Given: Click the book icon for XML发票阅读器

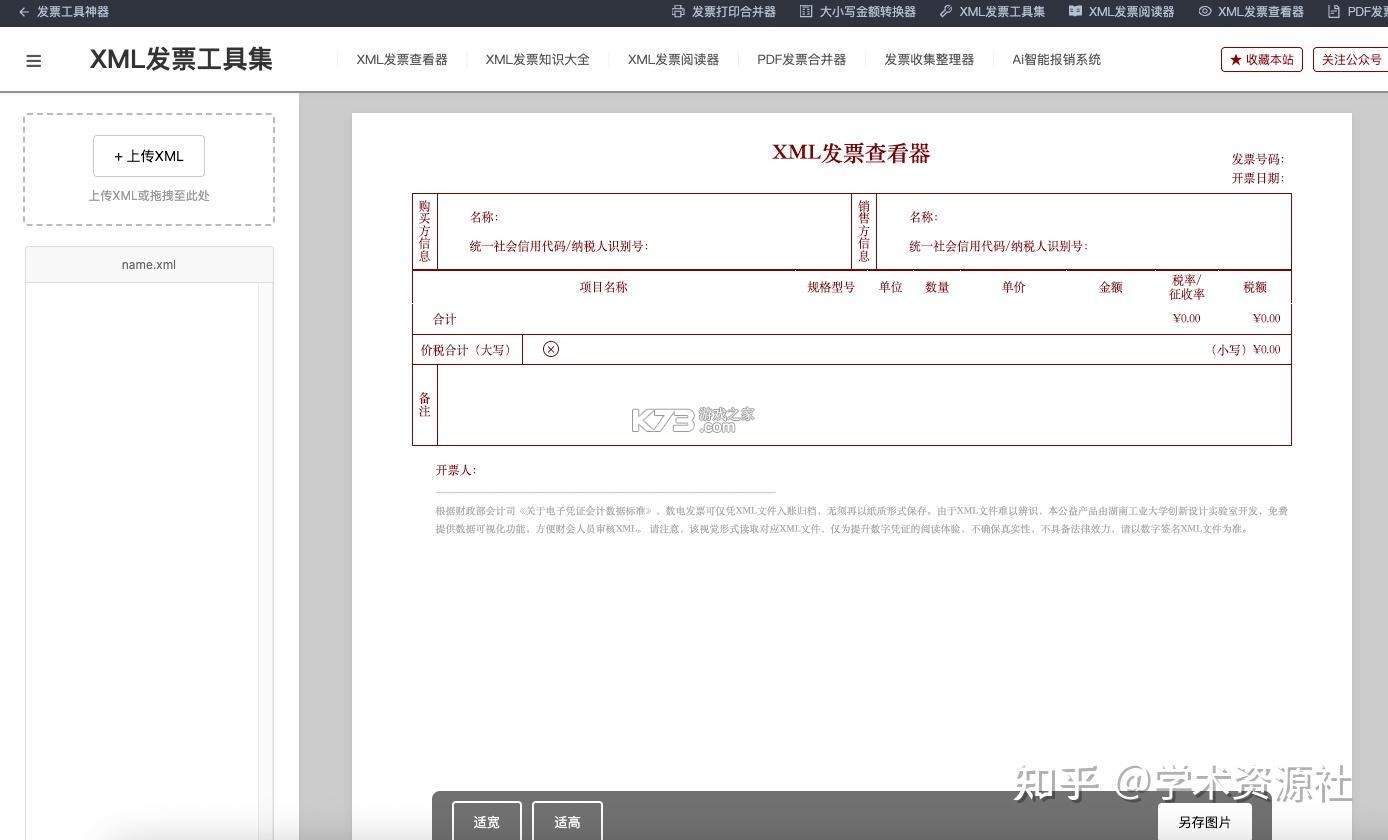Looking at the screenshot, I should (x=1075, y=12).
